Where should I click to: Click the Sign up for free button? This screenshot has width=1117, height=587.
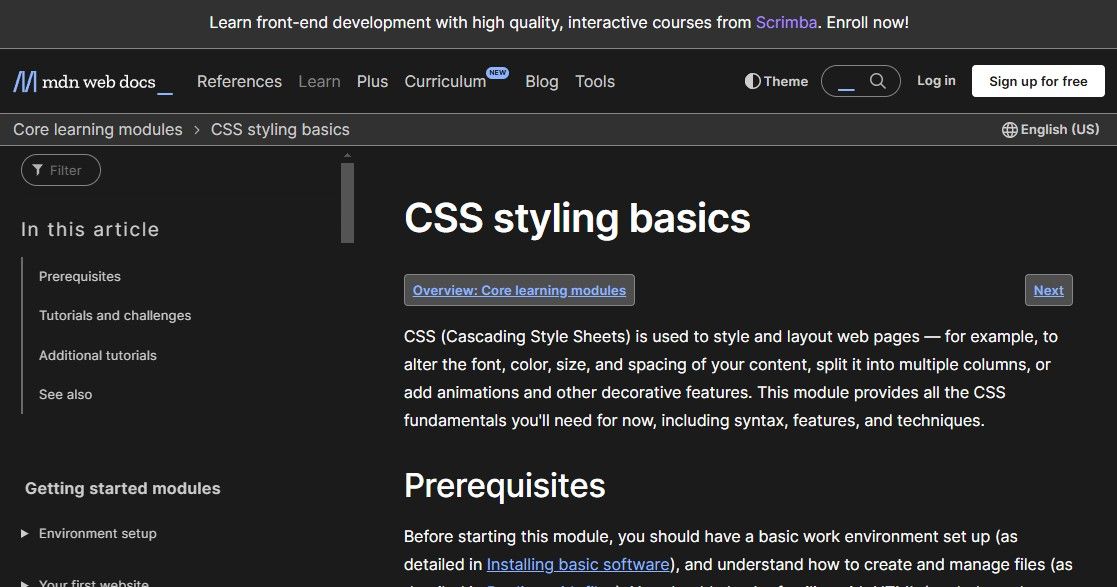[x=1038, y=81]
